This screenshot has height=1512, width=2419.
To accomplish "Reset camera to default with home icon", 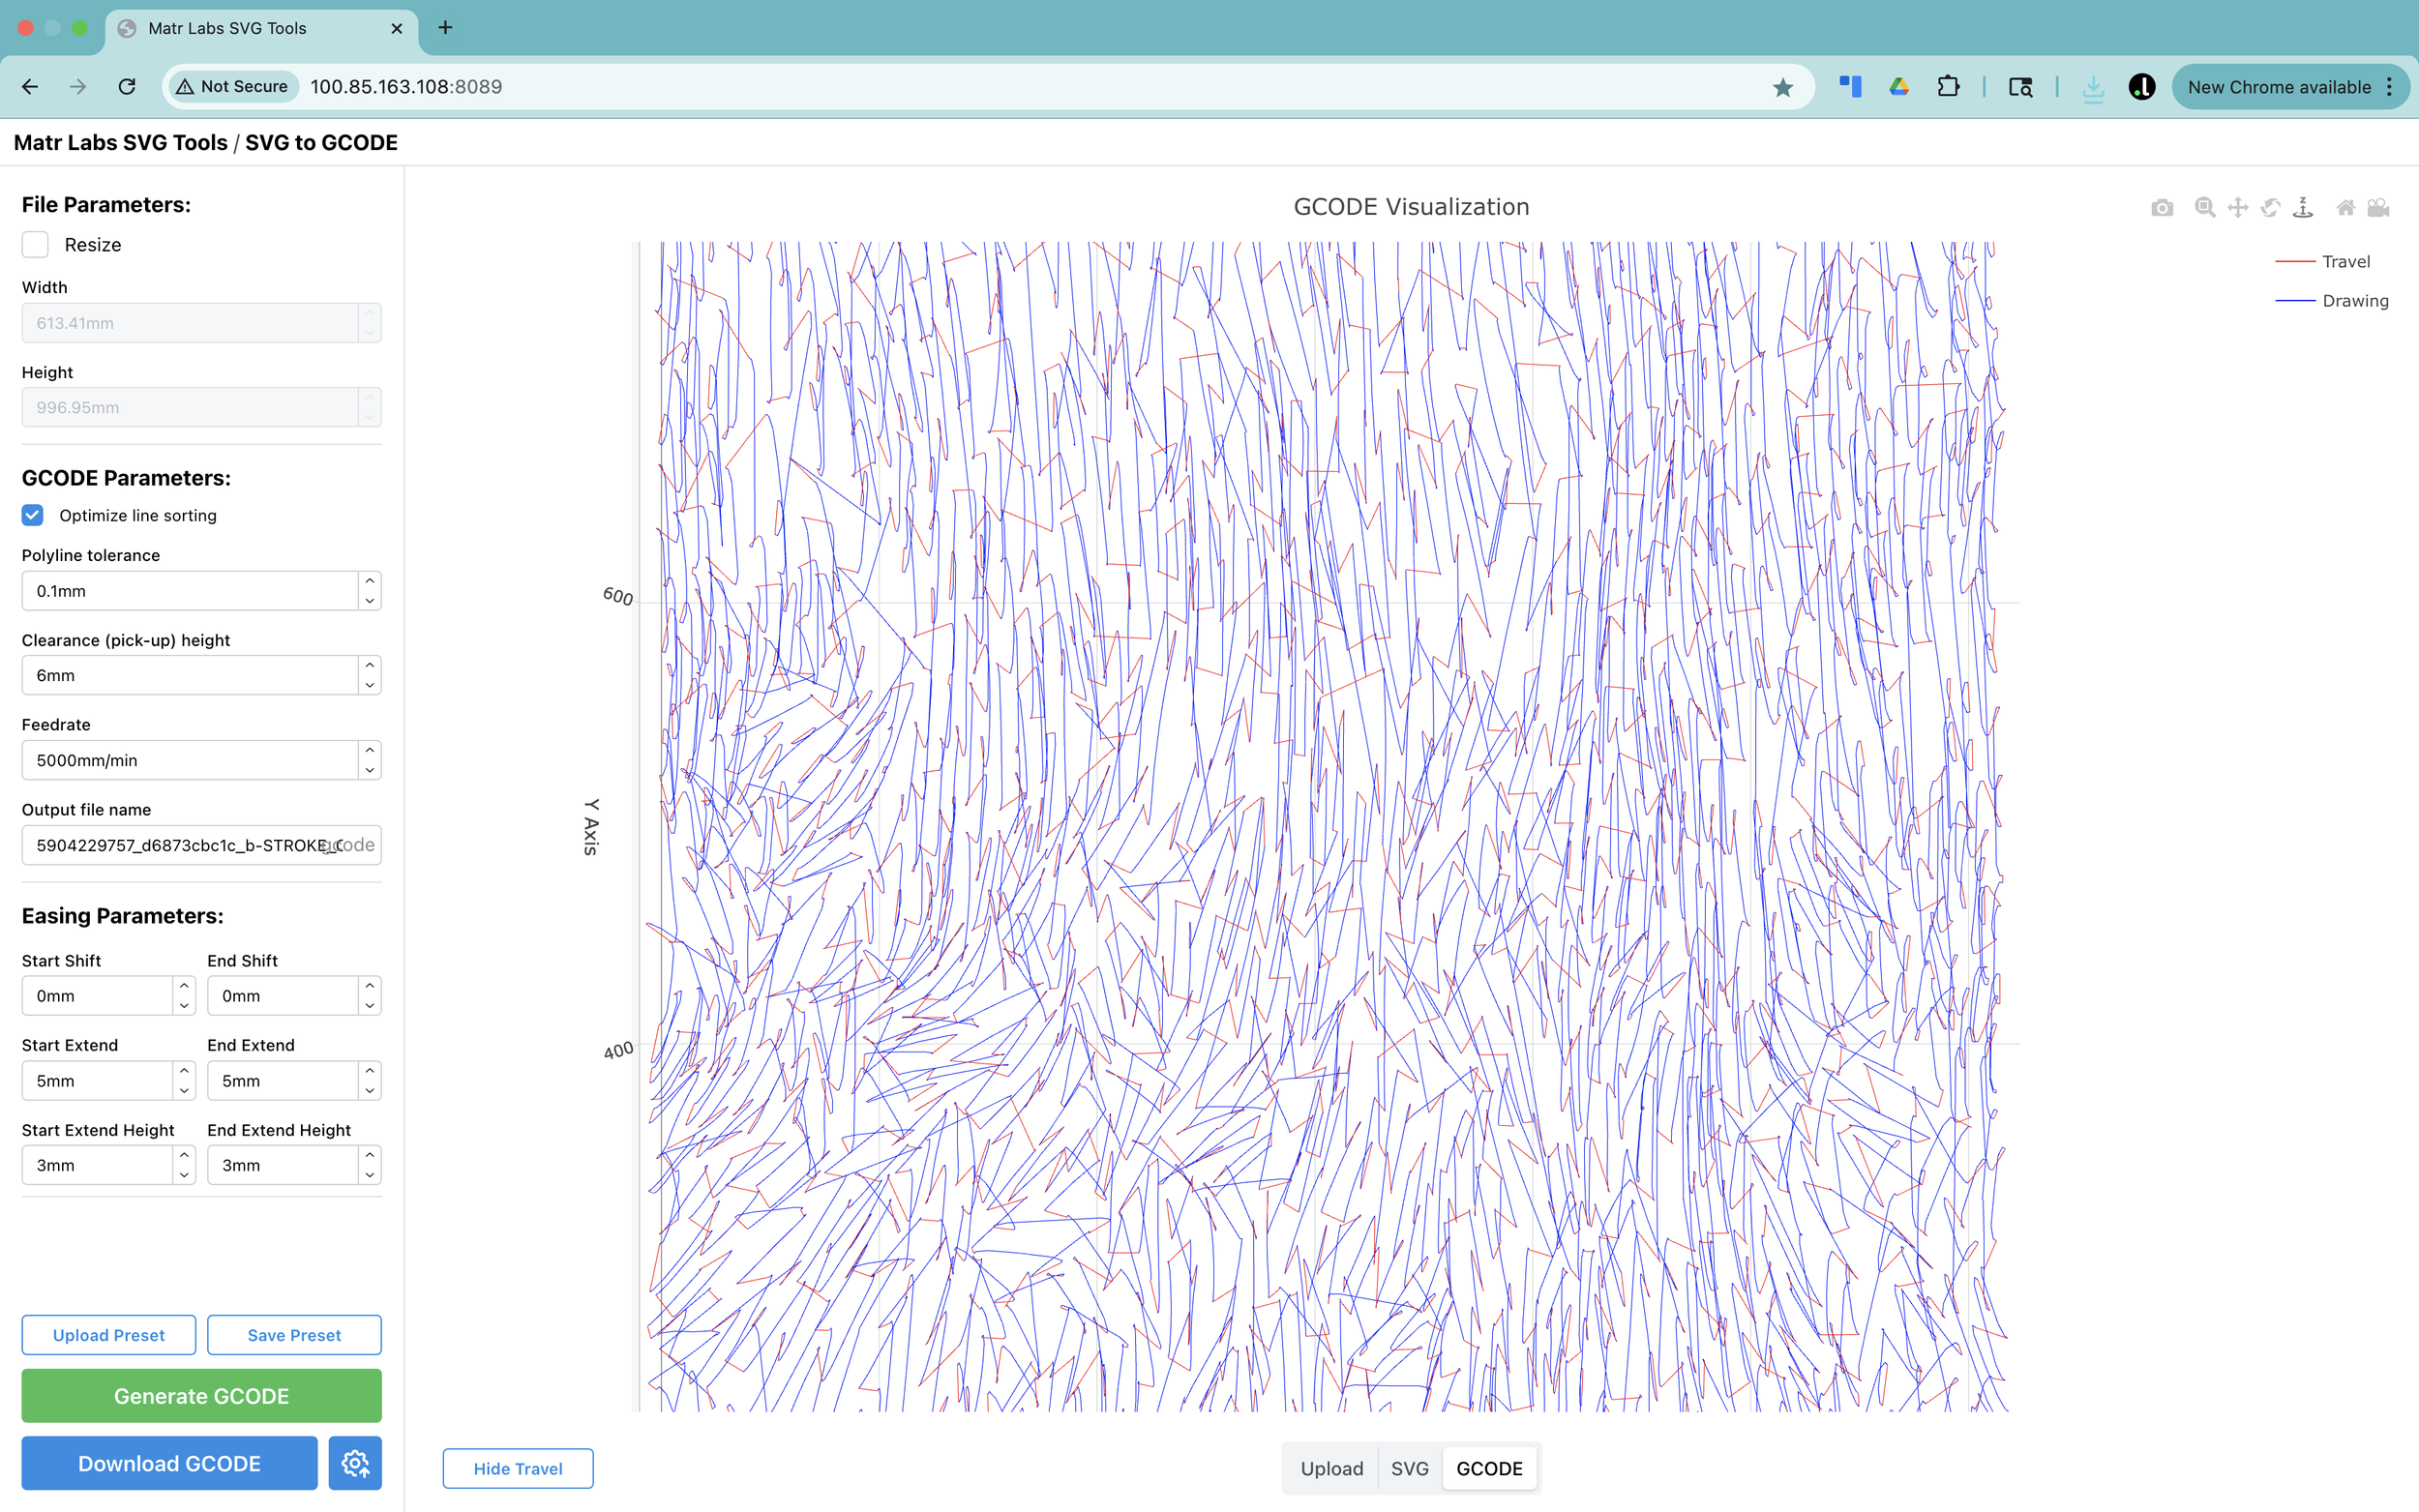I will point(2345,208).
